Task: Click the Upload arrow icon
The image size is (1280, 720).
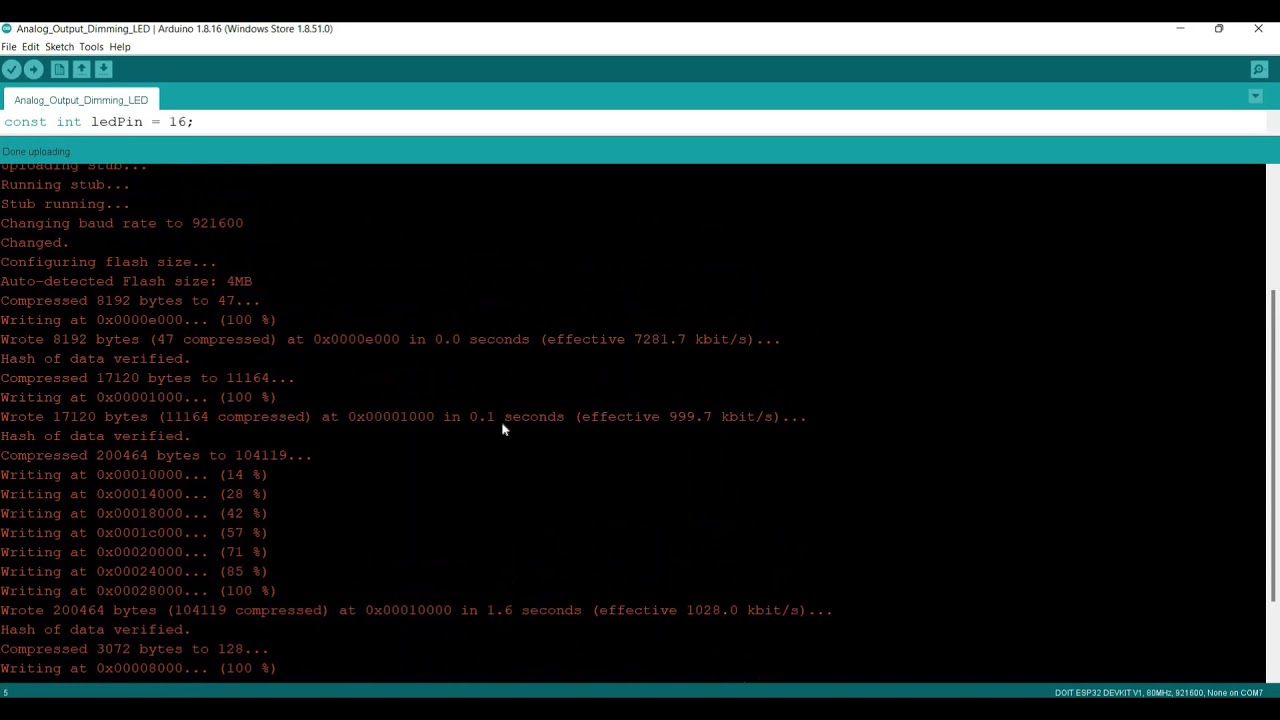Action: pyautogui.click(x=33, y=69)
